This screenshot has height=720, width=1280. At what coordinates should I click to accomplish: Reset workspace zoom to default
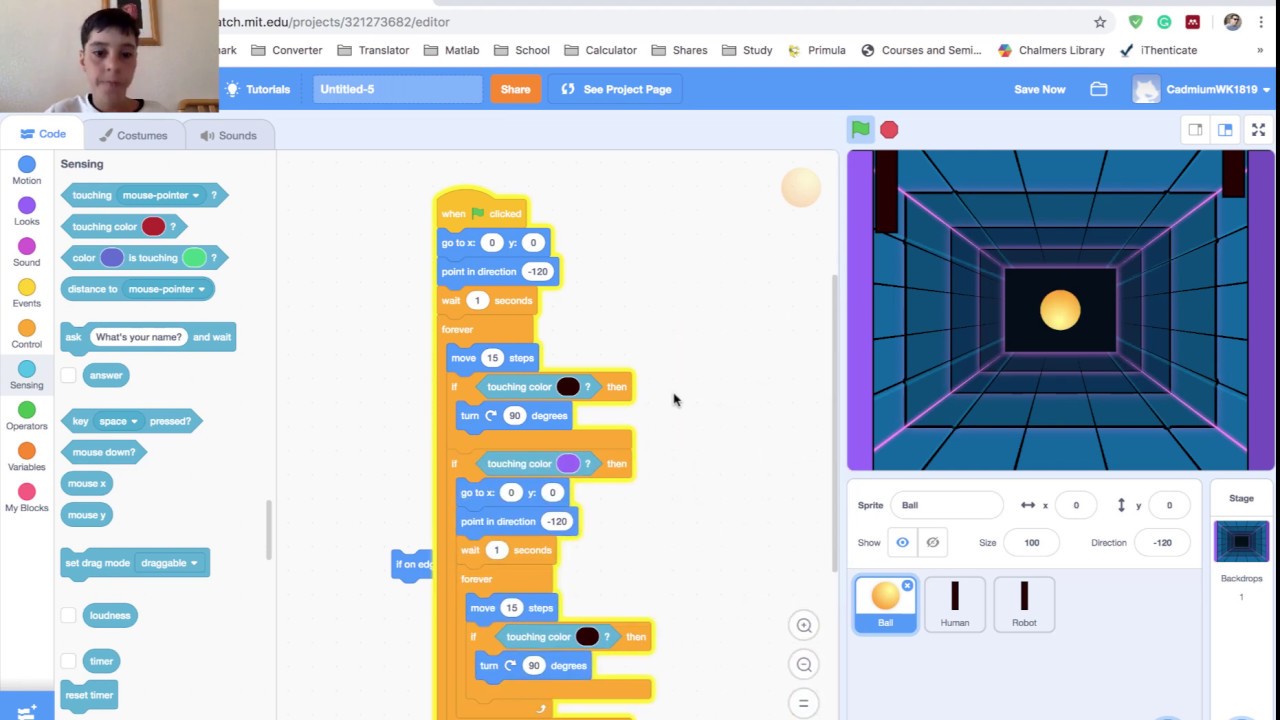tap(804, 703)
